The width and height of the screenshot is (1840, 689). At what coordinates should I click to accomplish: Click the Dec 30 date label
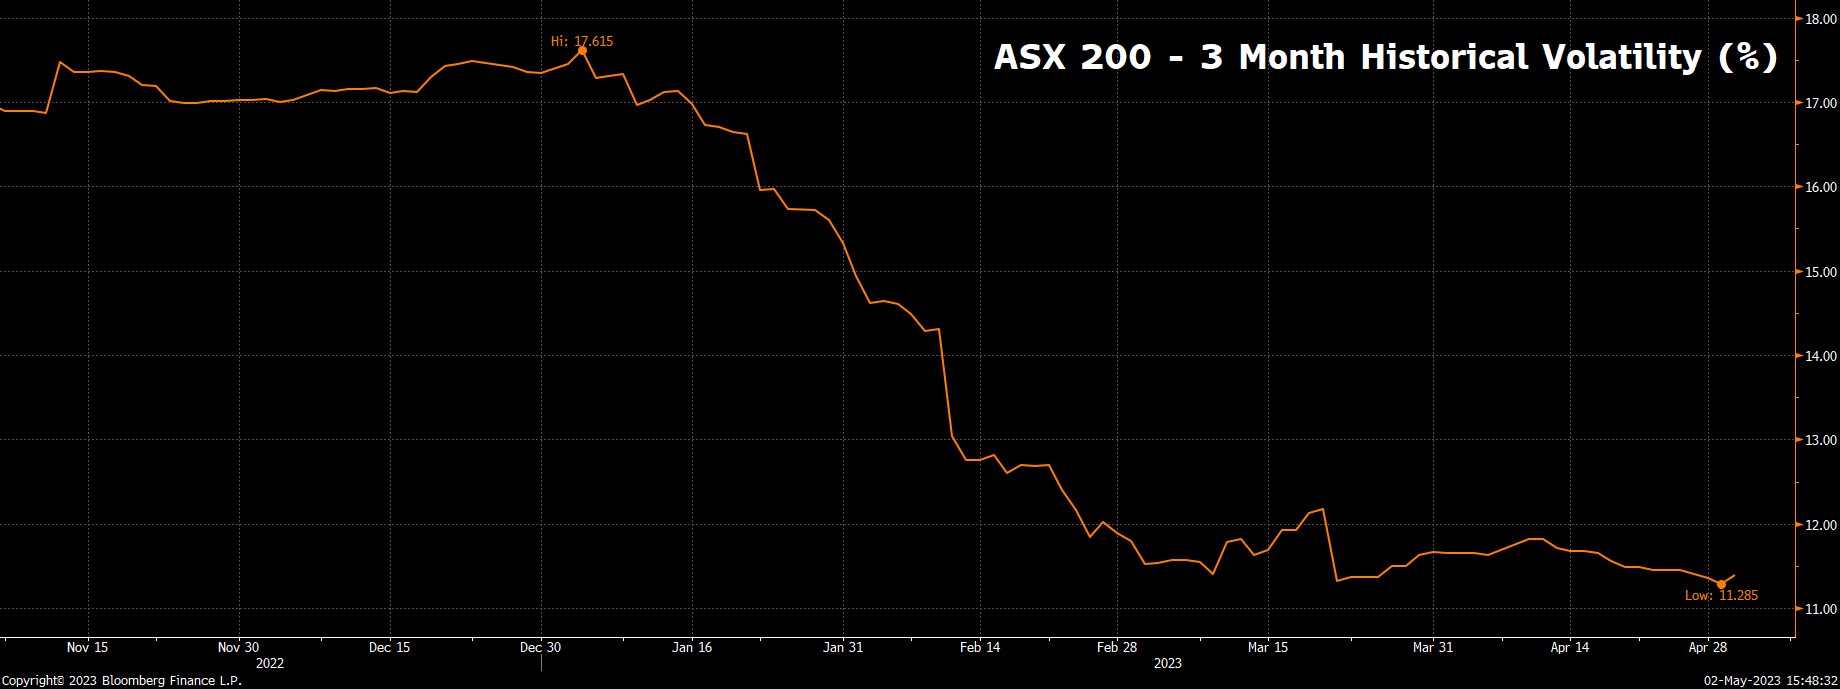tap(540, 647)
